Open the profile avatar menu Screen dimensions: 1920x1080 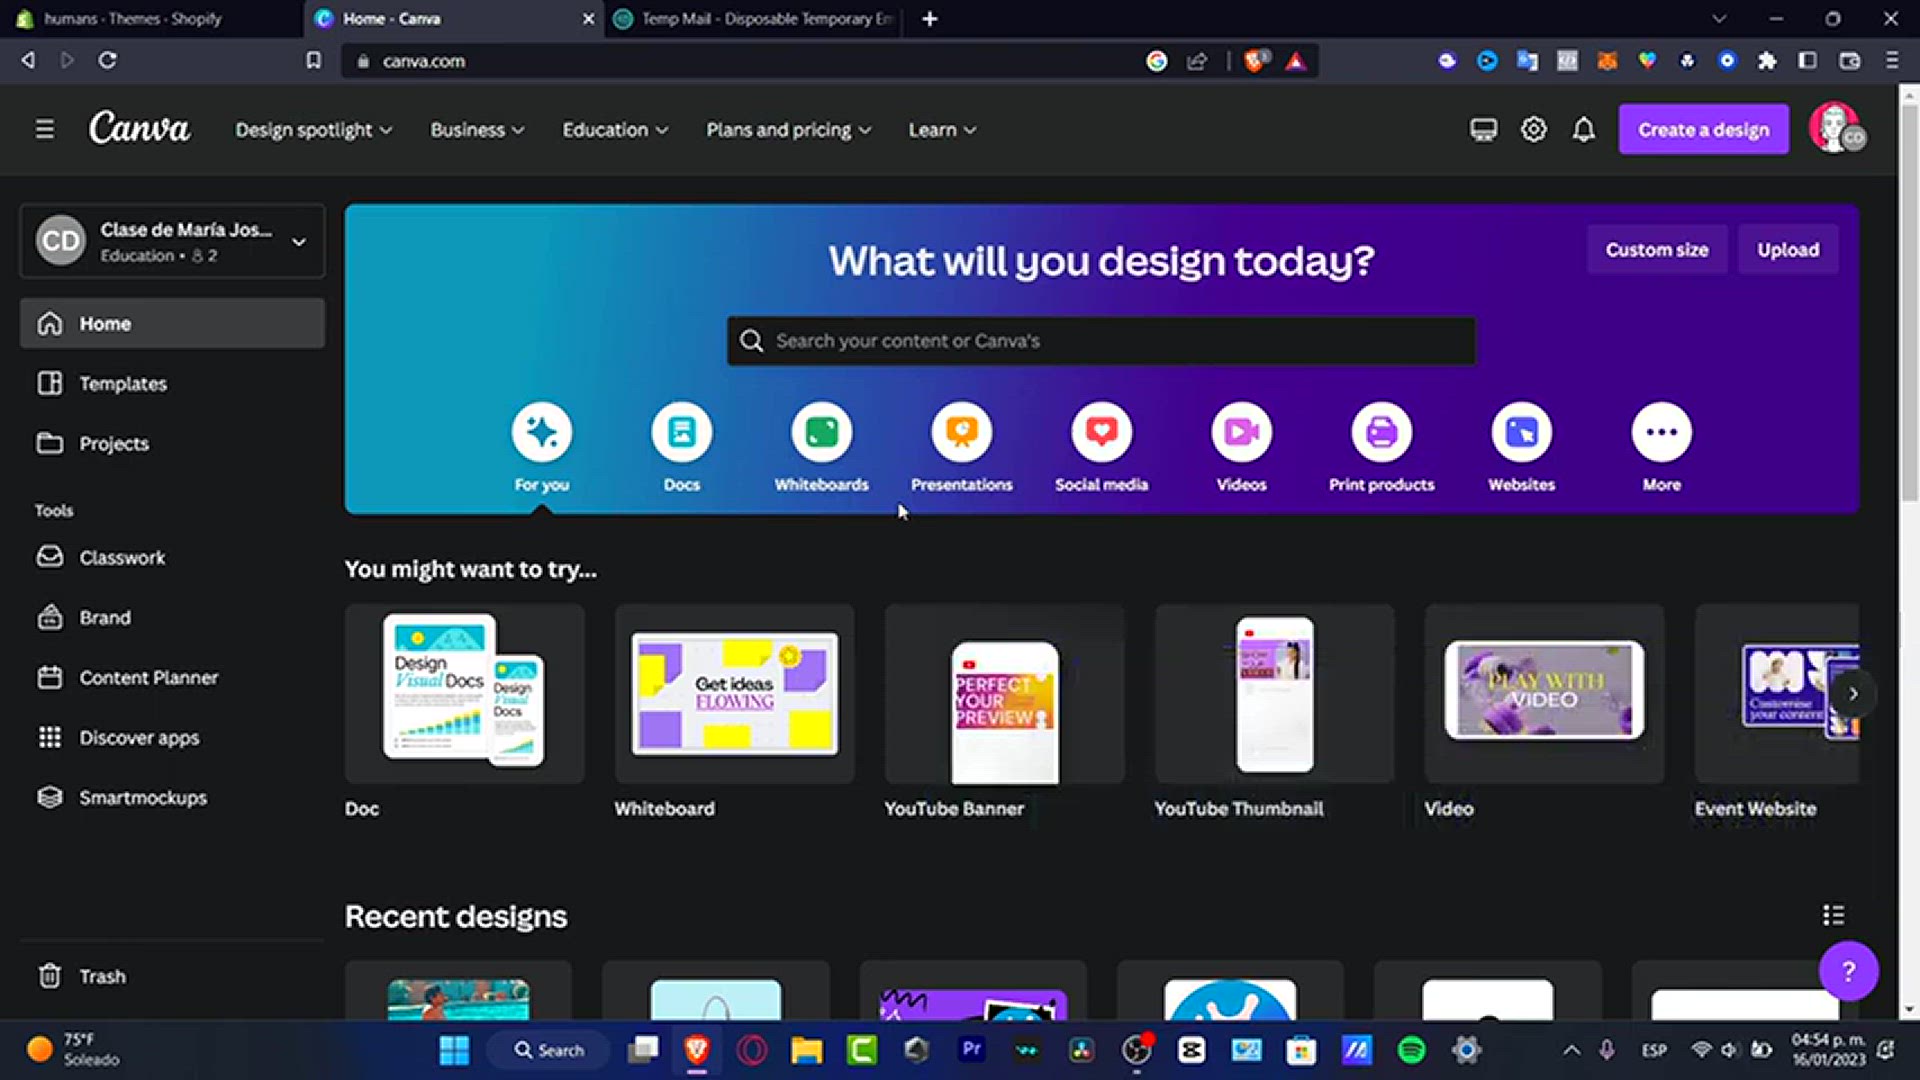coord(1837,129)
